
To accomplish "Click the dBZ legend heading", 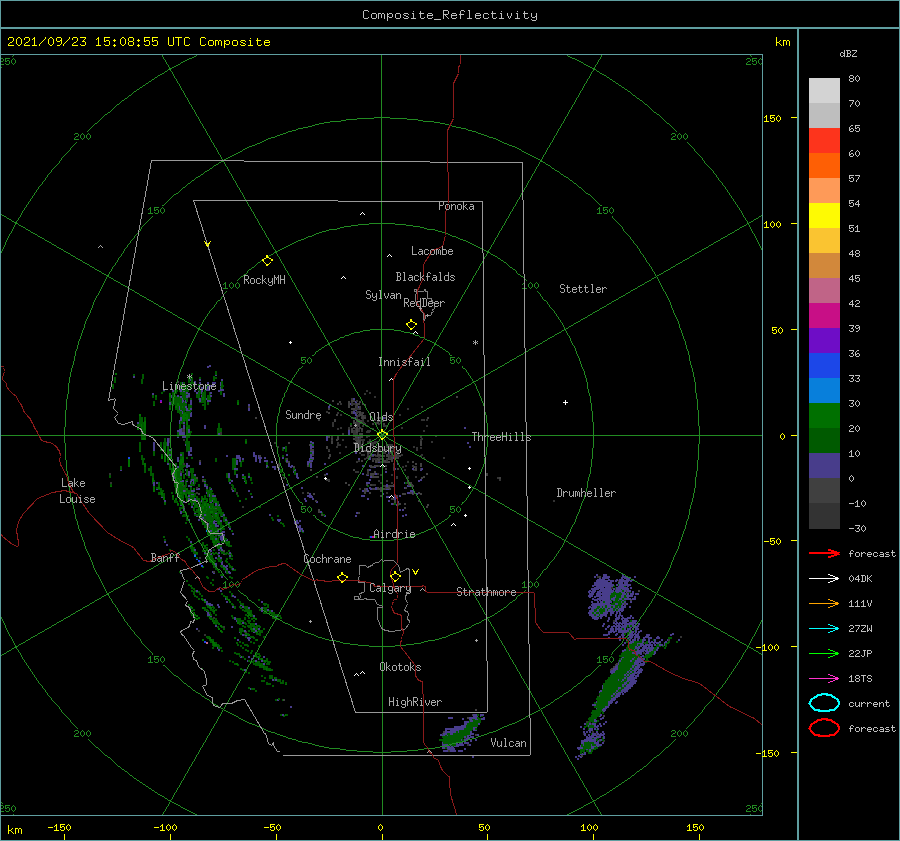I will [x=848, y=53].
